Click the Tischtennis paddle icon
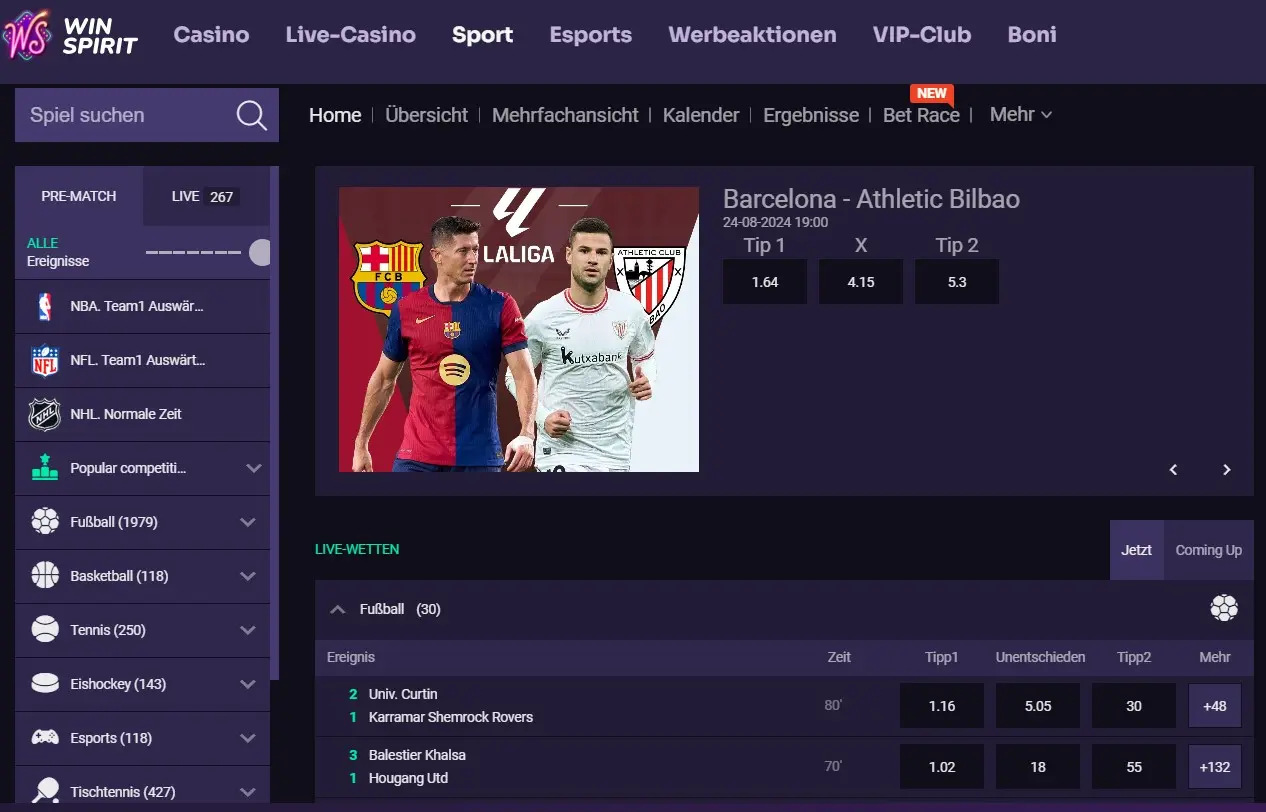 click(45, 791)
